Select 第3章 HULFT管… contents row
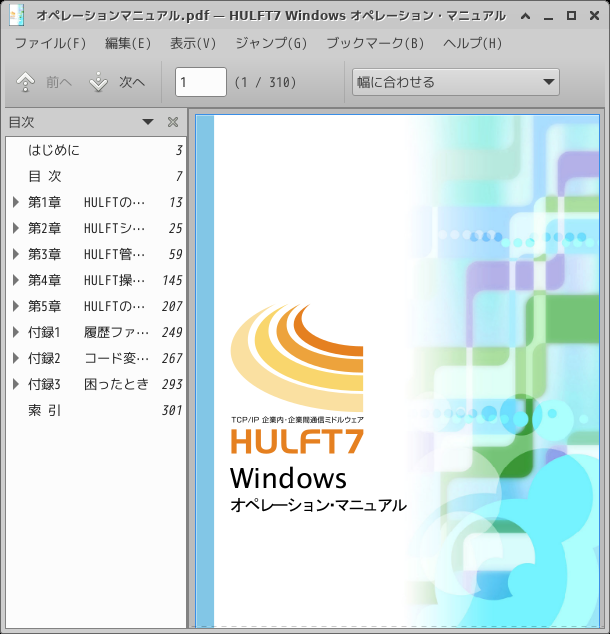610x634 pixels. 96,254
